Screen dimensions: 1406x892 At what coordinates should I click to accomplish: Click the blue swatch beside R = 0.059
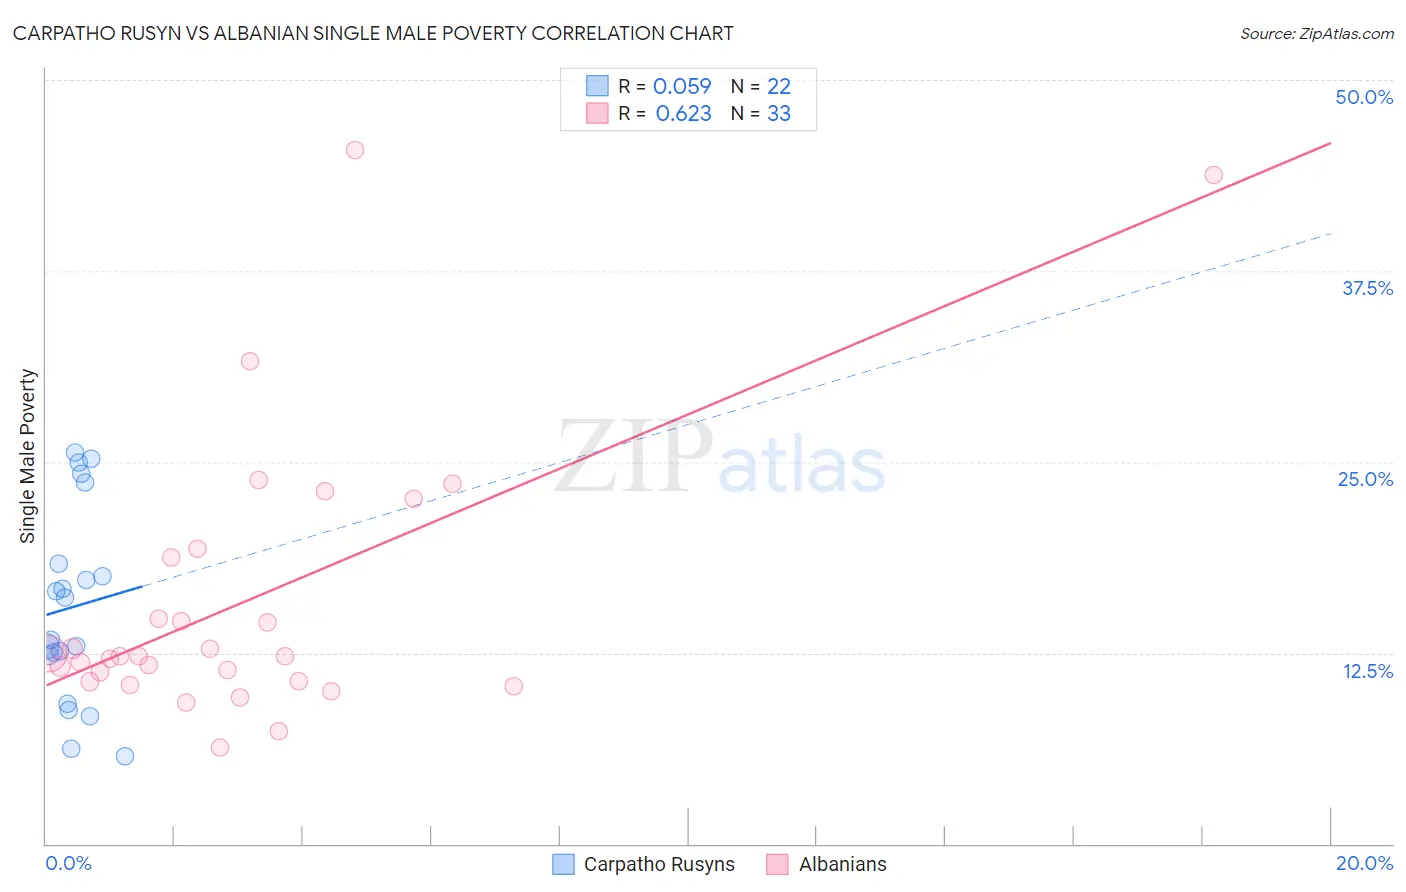tap(597, 86)
